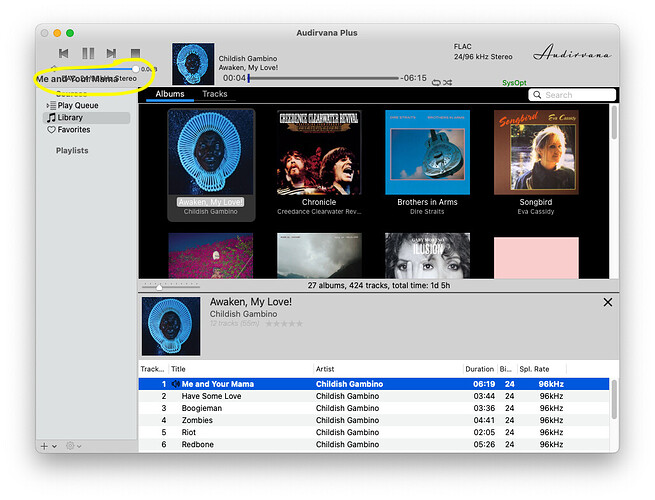
Task: Click 03:44 duration of Have Some Love
Action: pyautogui.click(x=484, y=396)
